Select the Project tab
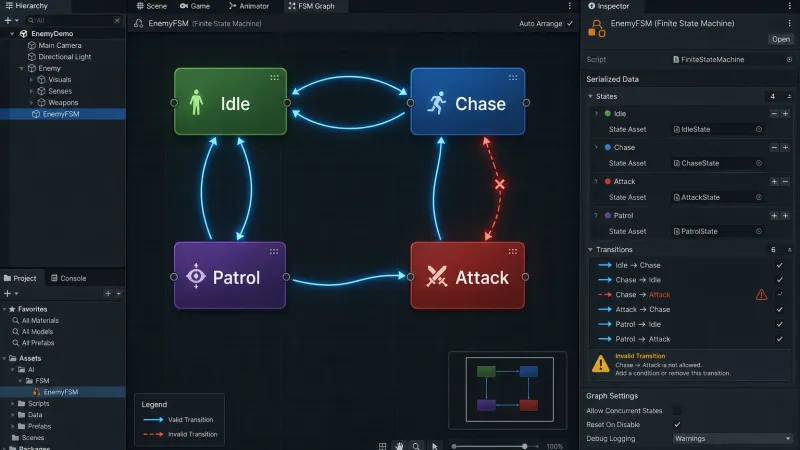The height and width of the screenshot is (450, 800). tap(20, 279)
